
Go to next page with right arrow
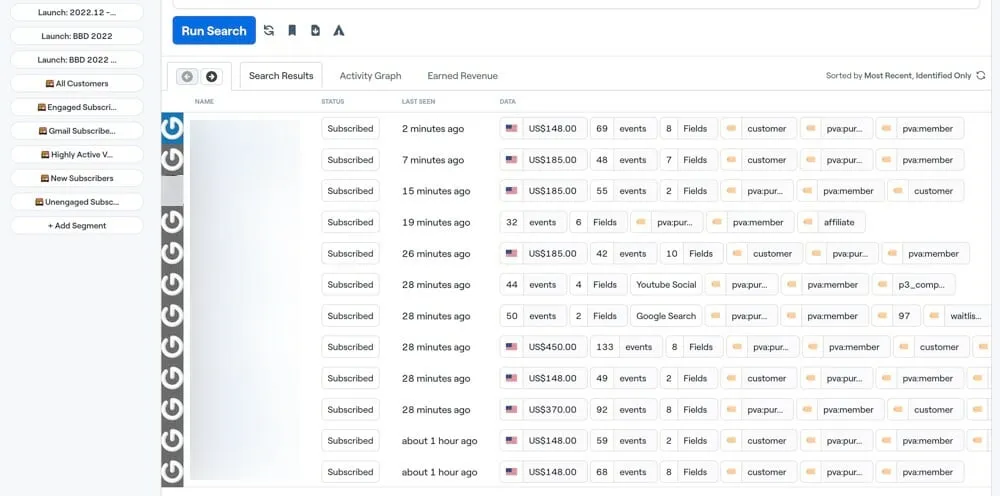point(212,76)
